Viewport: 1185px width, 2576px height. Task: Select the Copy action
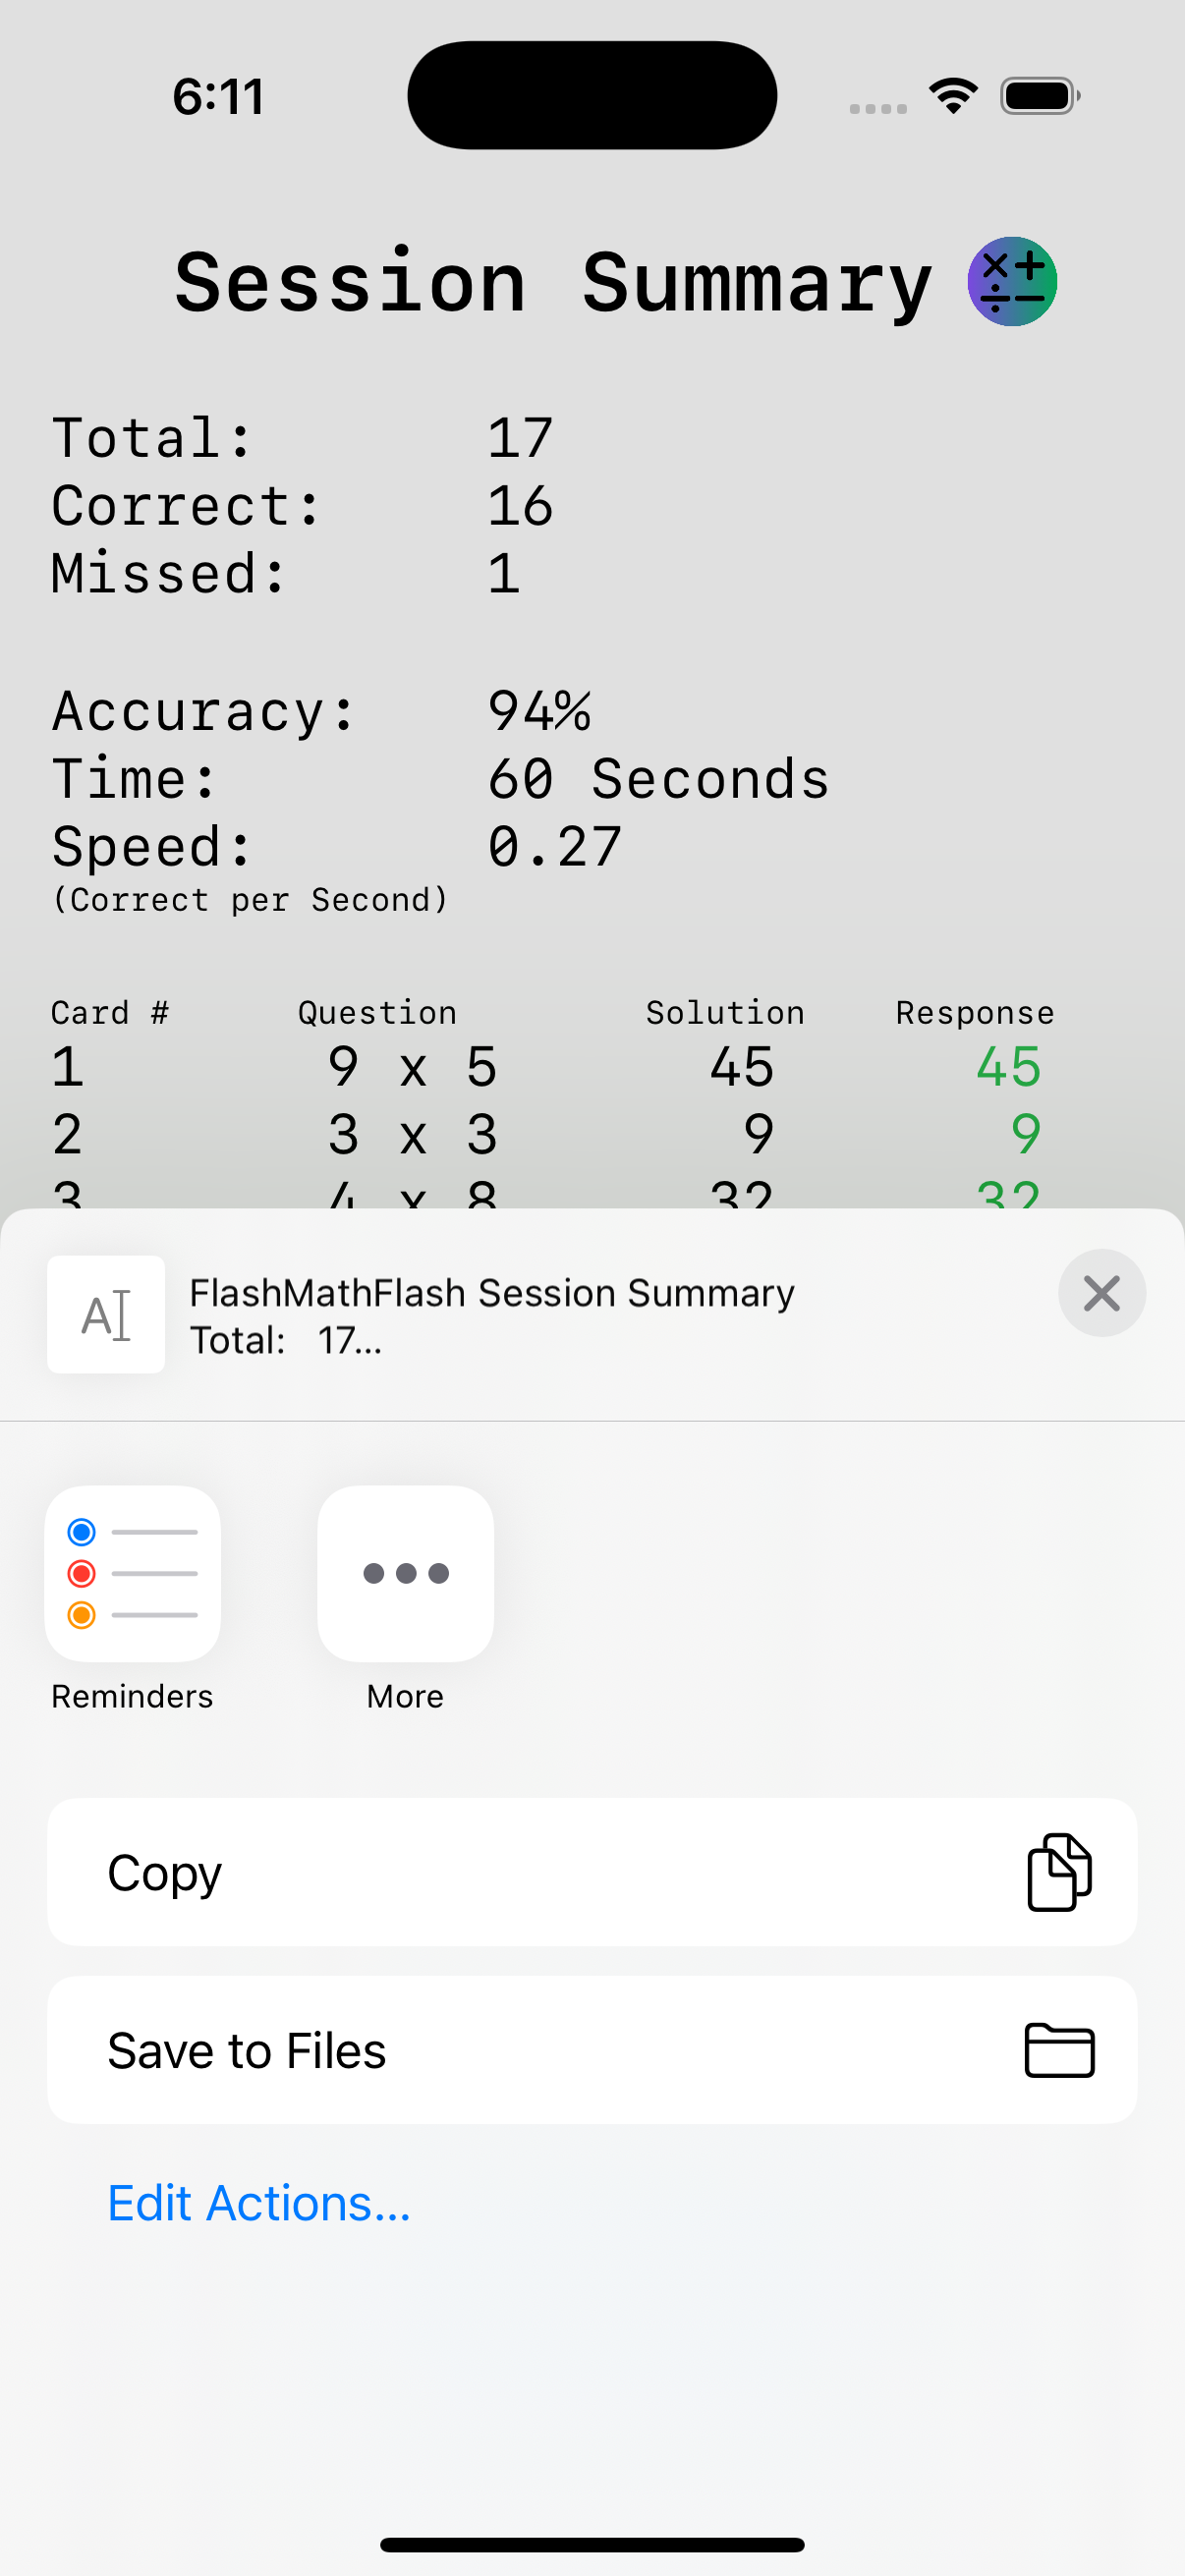pyautogui.click(x=500, y=1872)
